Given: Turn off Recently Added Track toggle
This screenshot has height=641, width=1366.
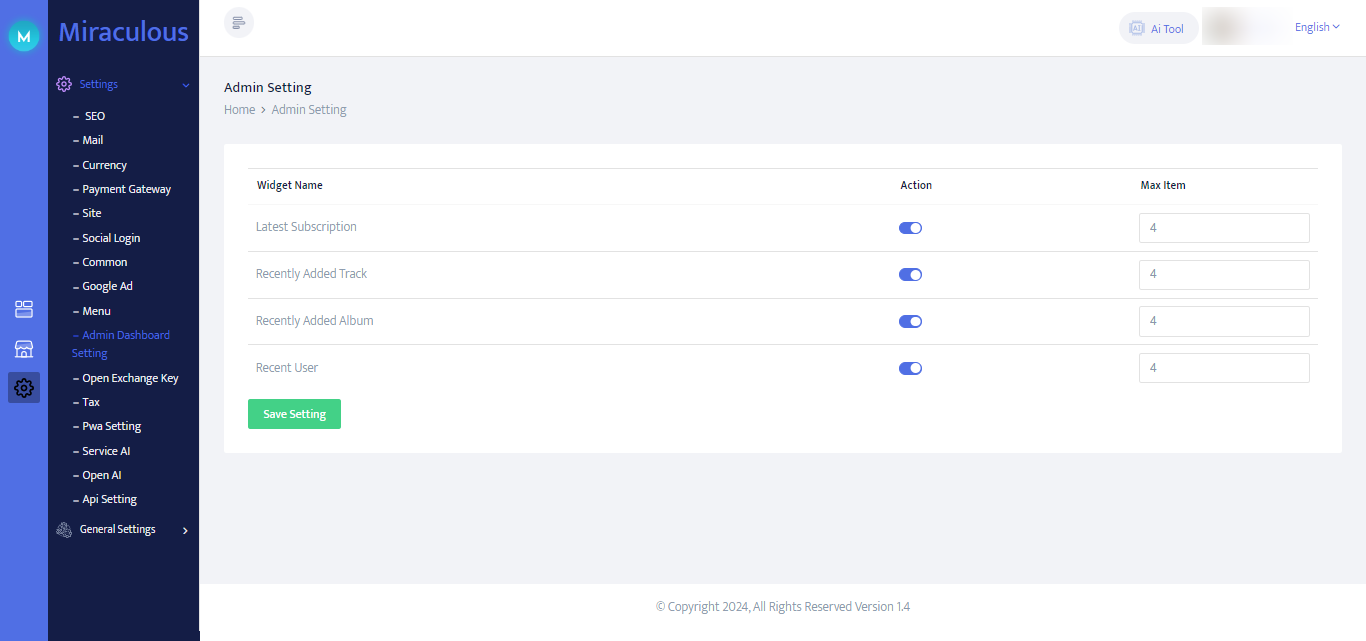Looking at the screenshot, I should 910,275.
